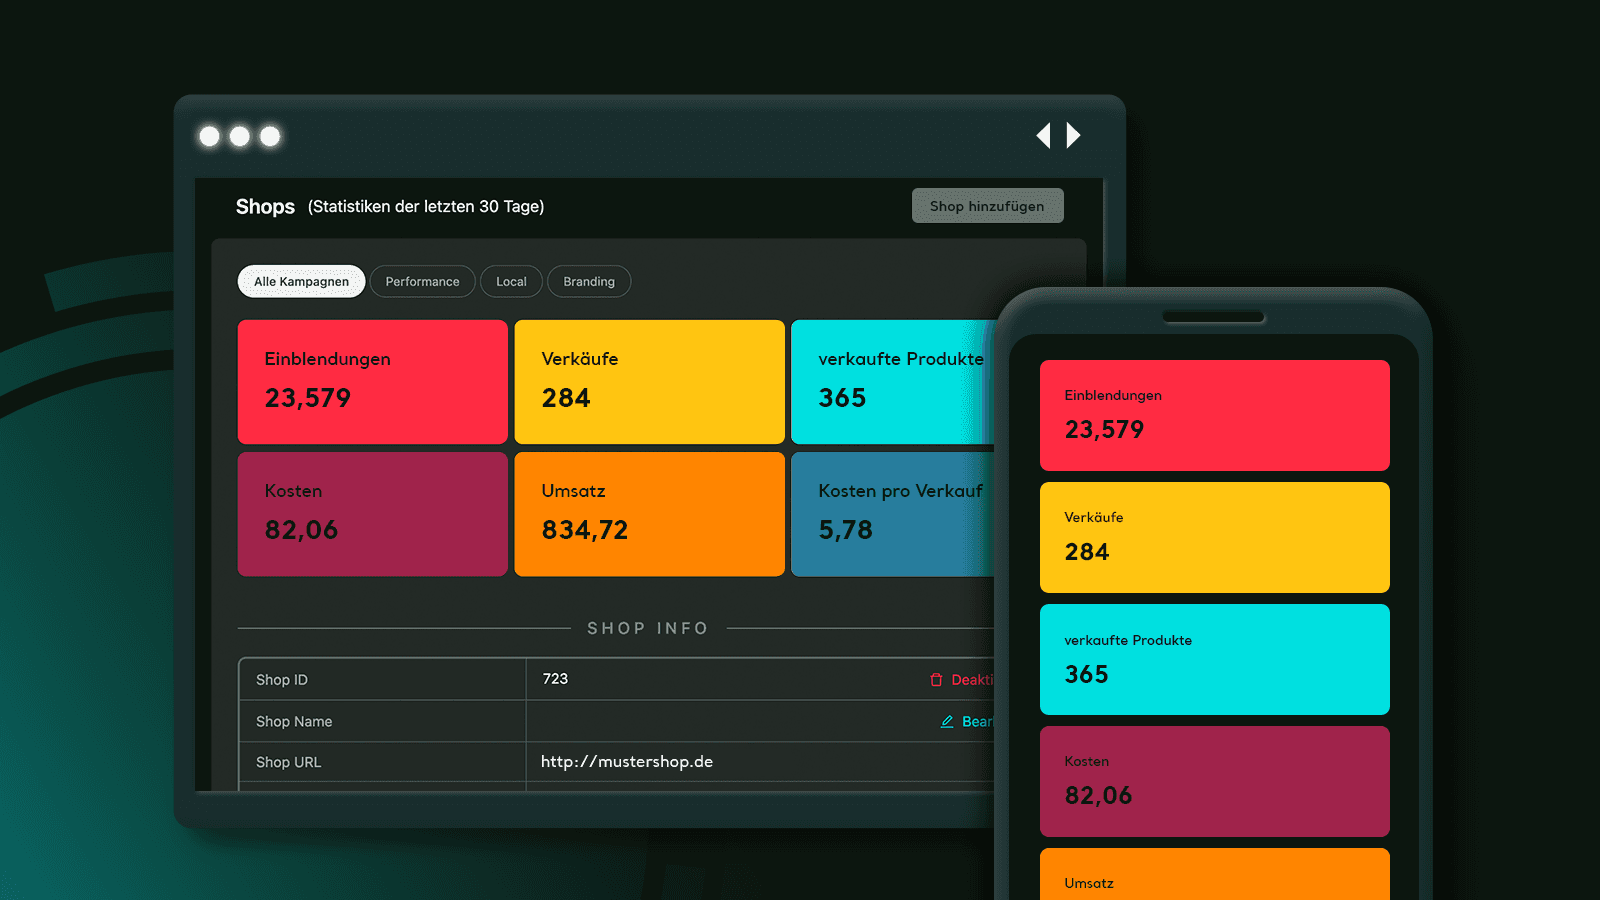Screen dimensions: 1600x900
Task: Open the desktop Einblendungen red card
Action: click(372, 382)
